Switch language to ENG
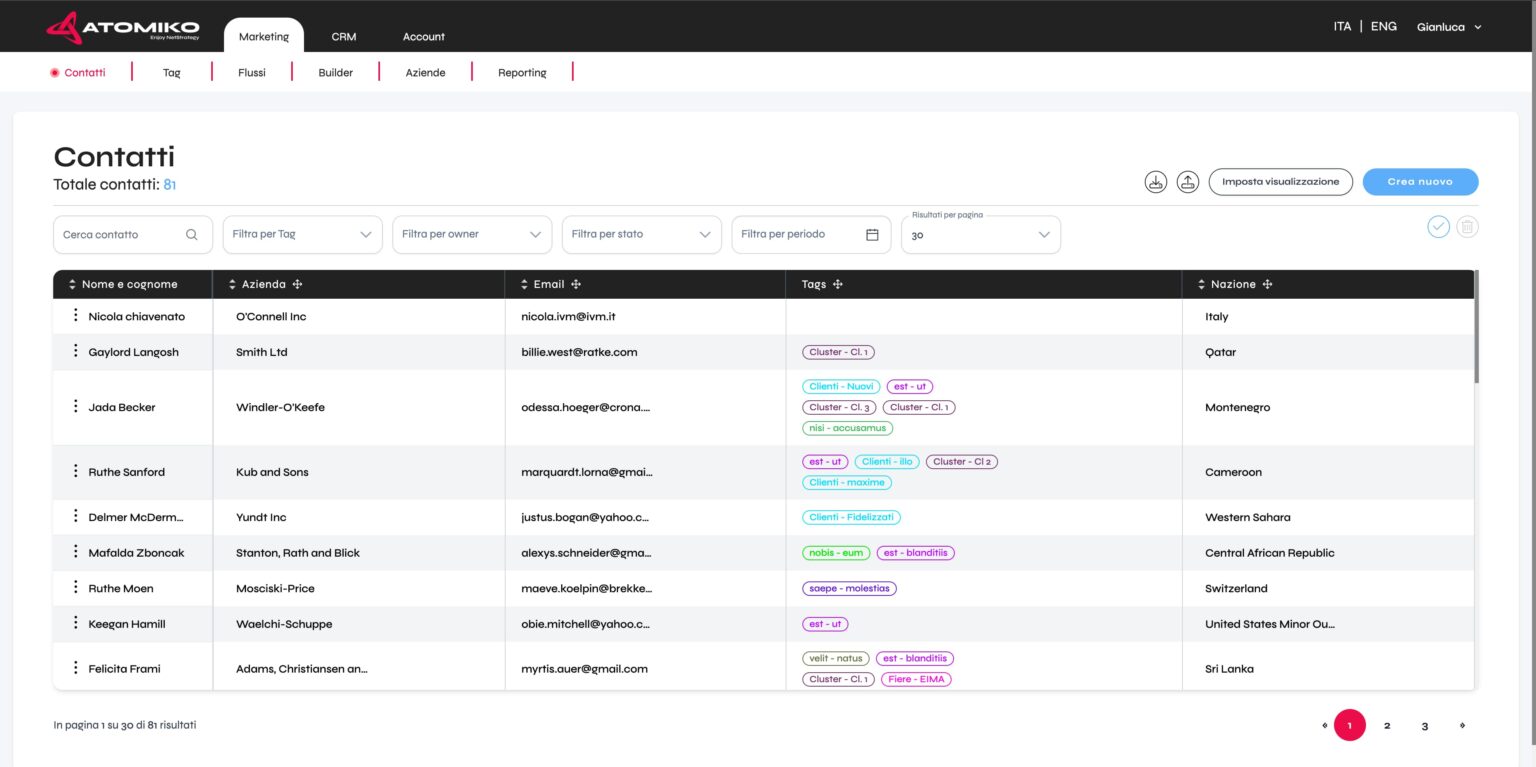 1383,26
